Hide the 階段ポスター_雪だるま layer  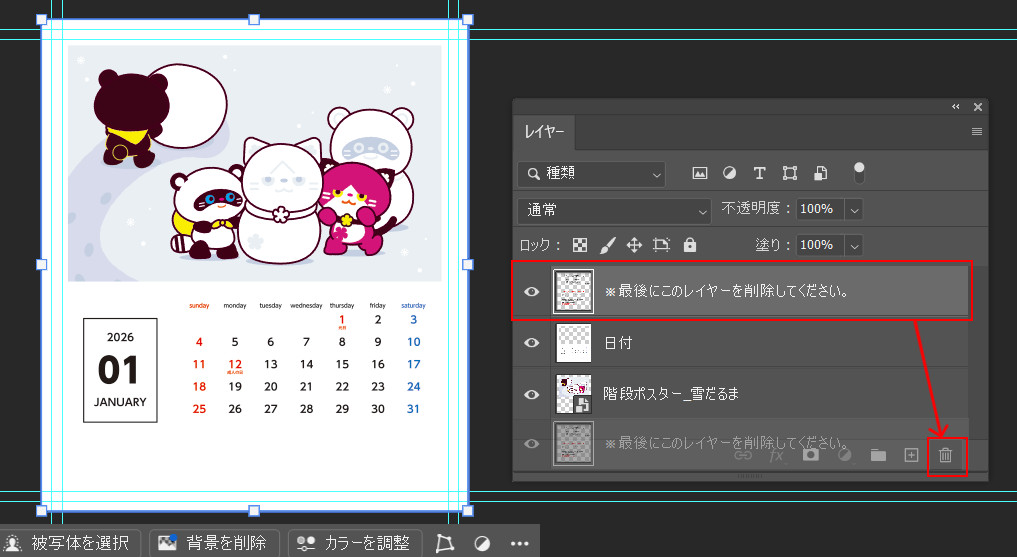point(532,394)
